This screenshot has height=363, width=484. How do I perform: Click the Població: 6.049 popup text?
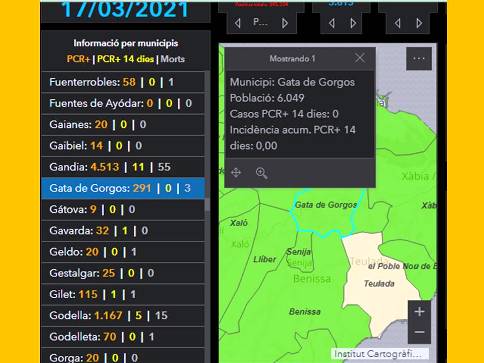pos(267,98)
